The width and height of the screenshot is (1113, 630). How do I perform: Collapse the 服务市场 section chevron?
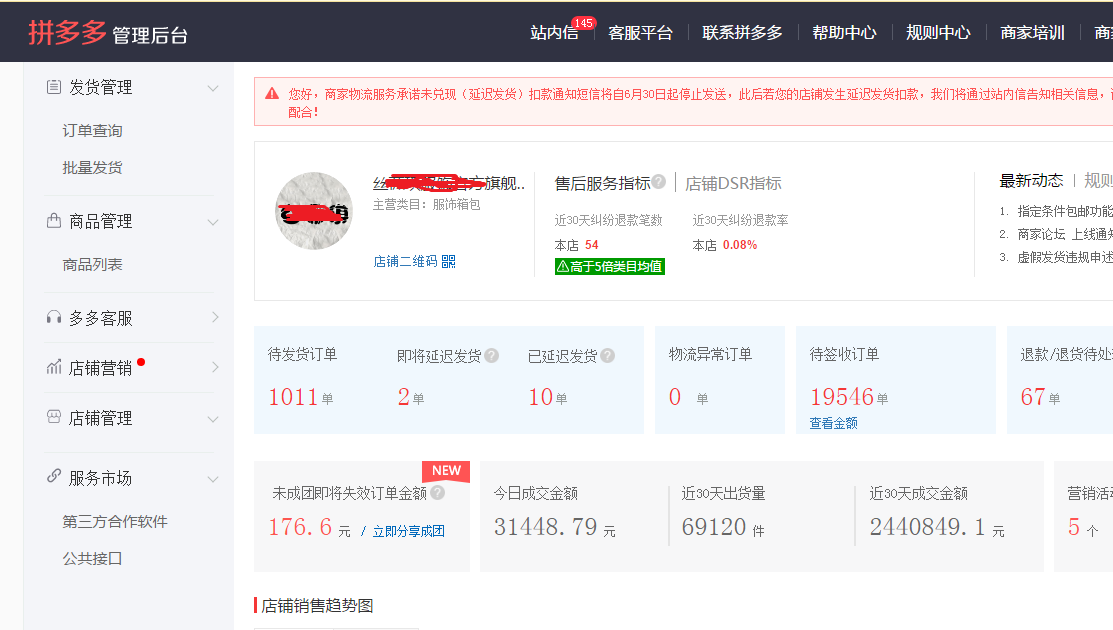(x=212, y=479)
